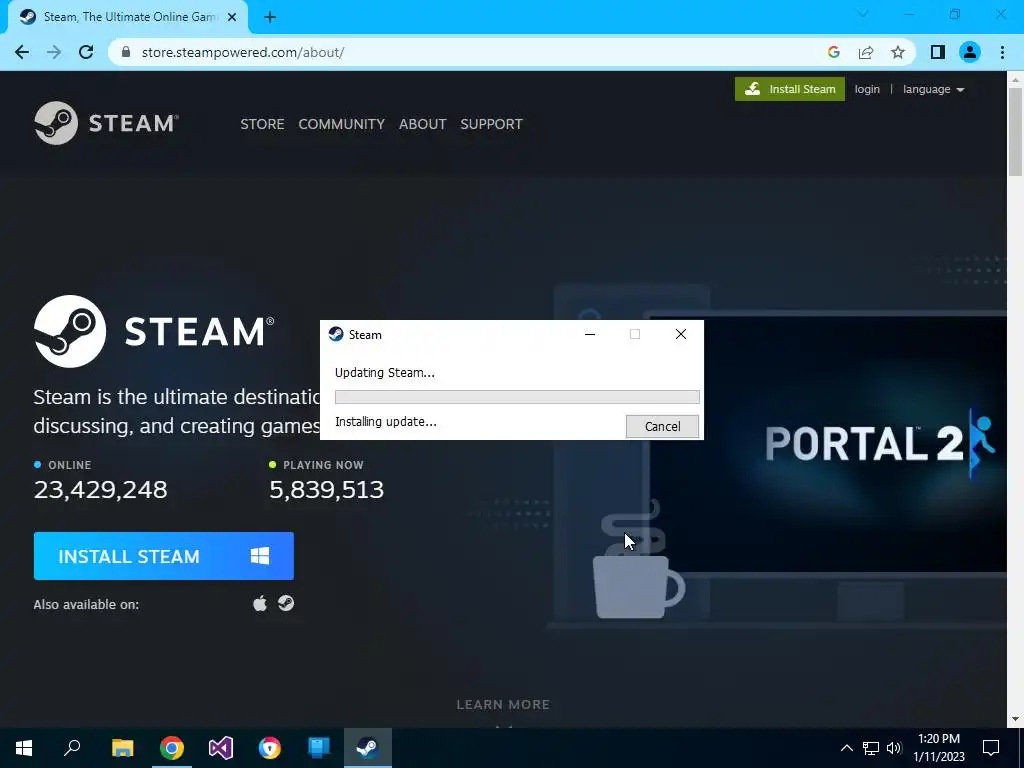
Task: Open Windows taskbar search
Action: point(72,748)
